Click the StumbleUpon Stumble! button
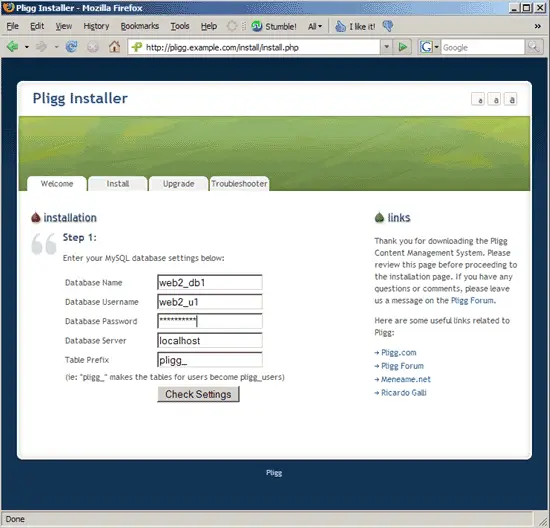 click(274, 26)
